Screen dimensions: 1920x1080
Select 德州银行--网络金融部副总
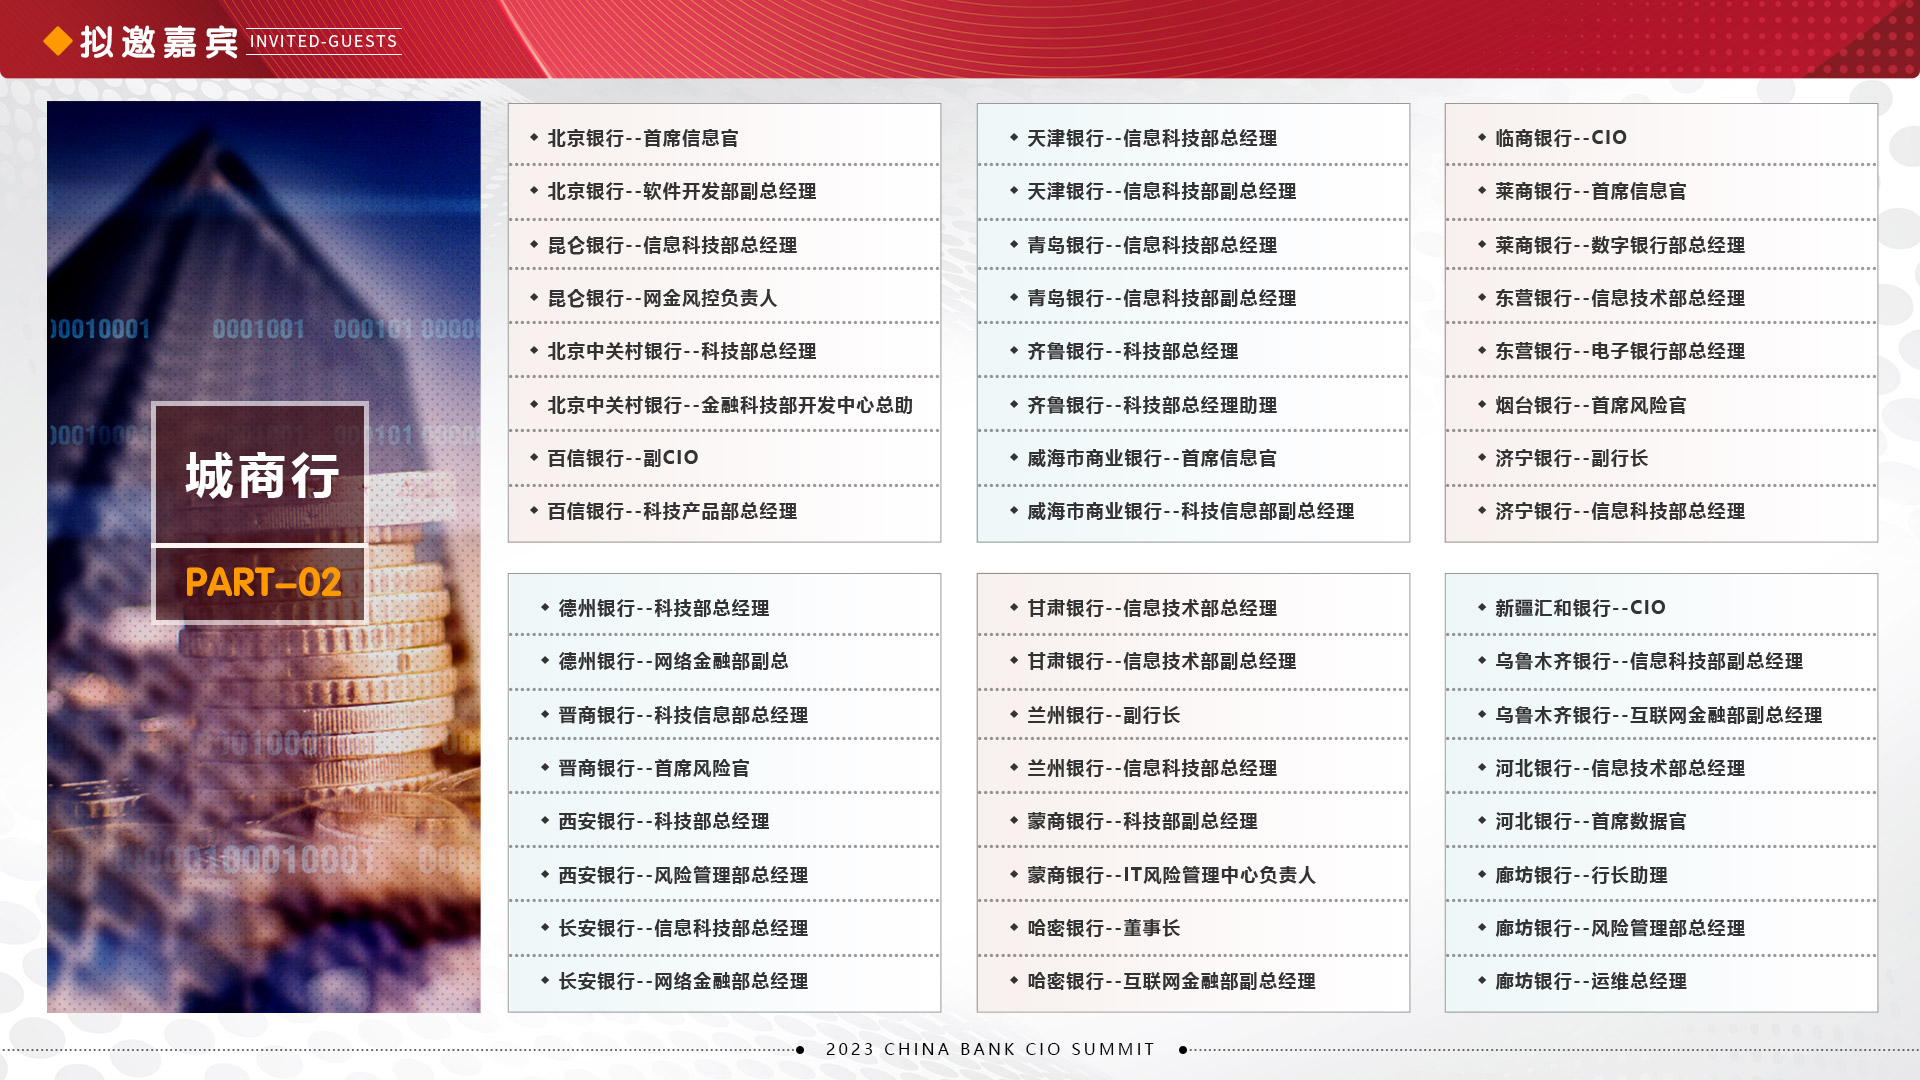tap(673, 661)
